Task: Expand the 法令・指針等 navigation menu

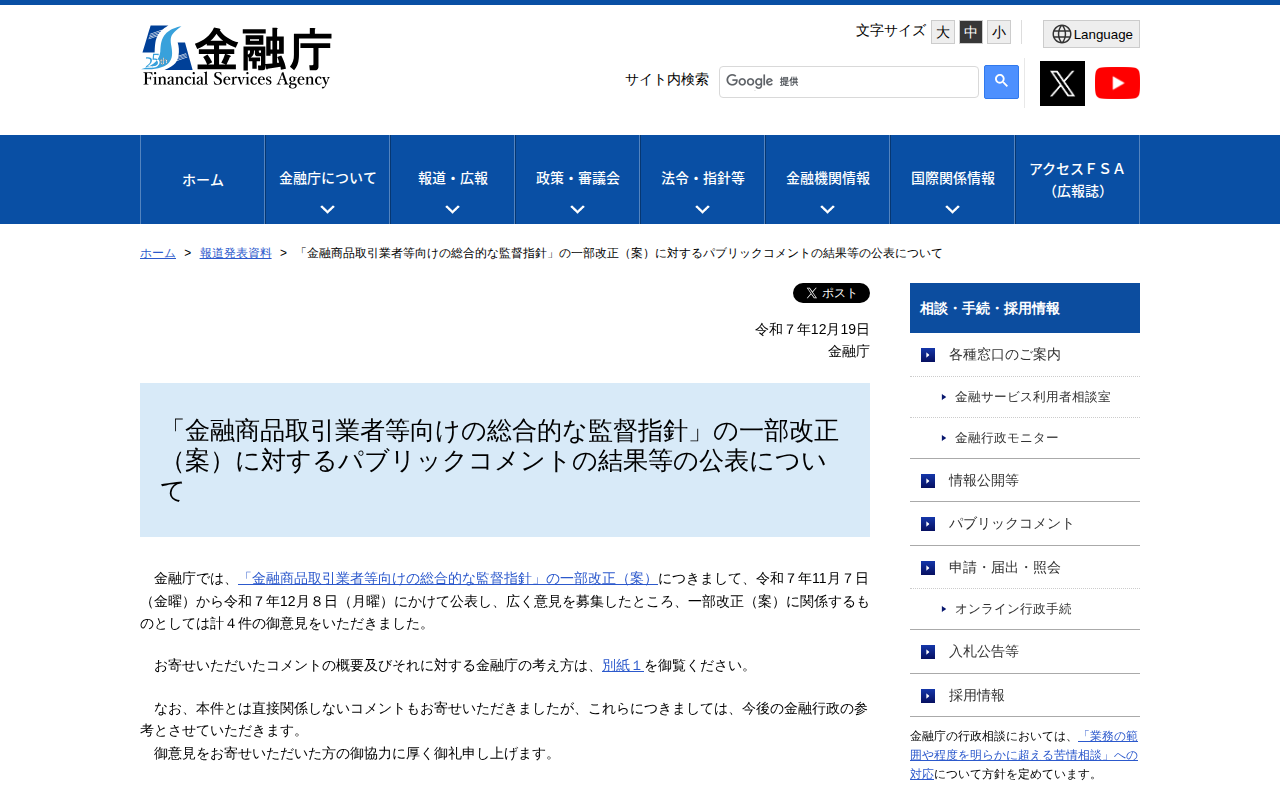Action: [701, 179]
